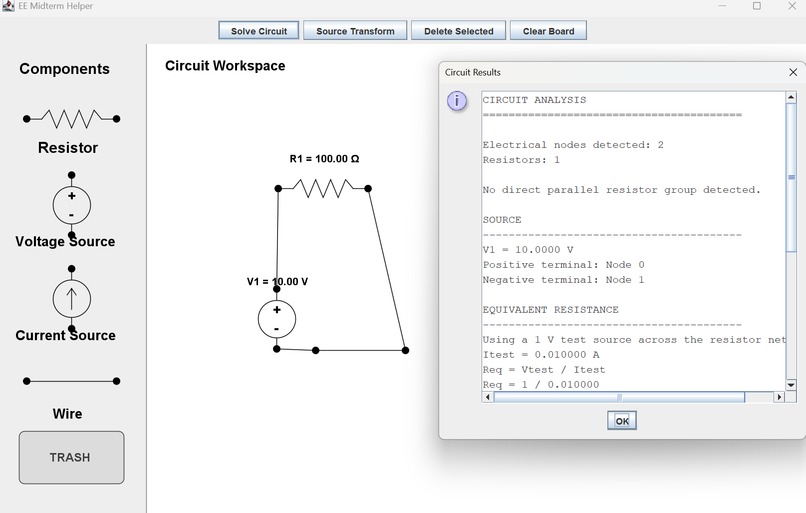The height and width of the screenshot is (513, 806).
Task: Click the R1 resistor's left terminal node
Action: (x=278, y=189)
